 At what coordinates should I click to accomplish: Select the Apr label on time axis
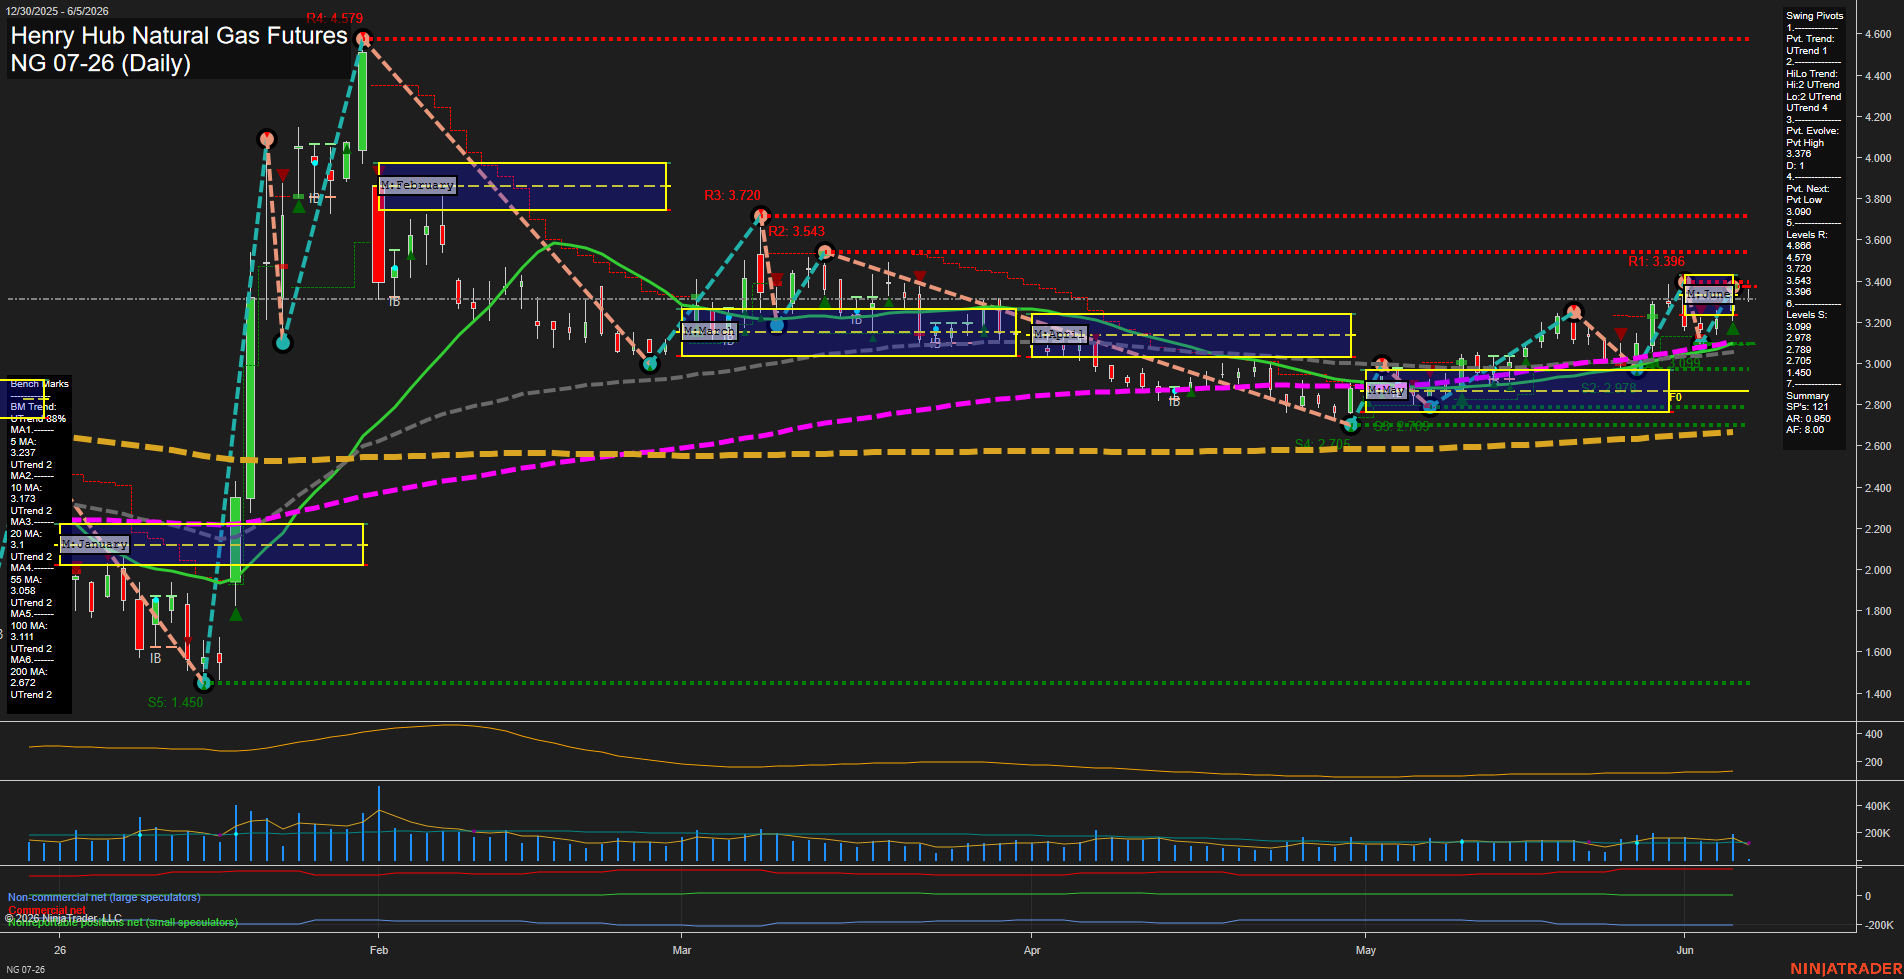tap(1032, 950)
